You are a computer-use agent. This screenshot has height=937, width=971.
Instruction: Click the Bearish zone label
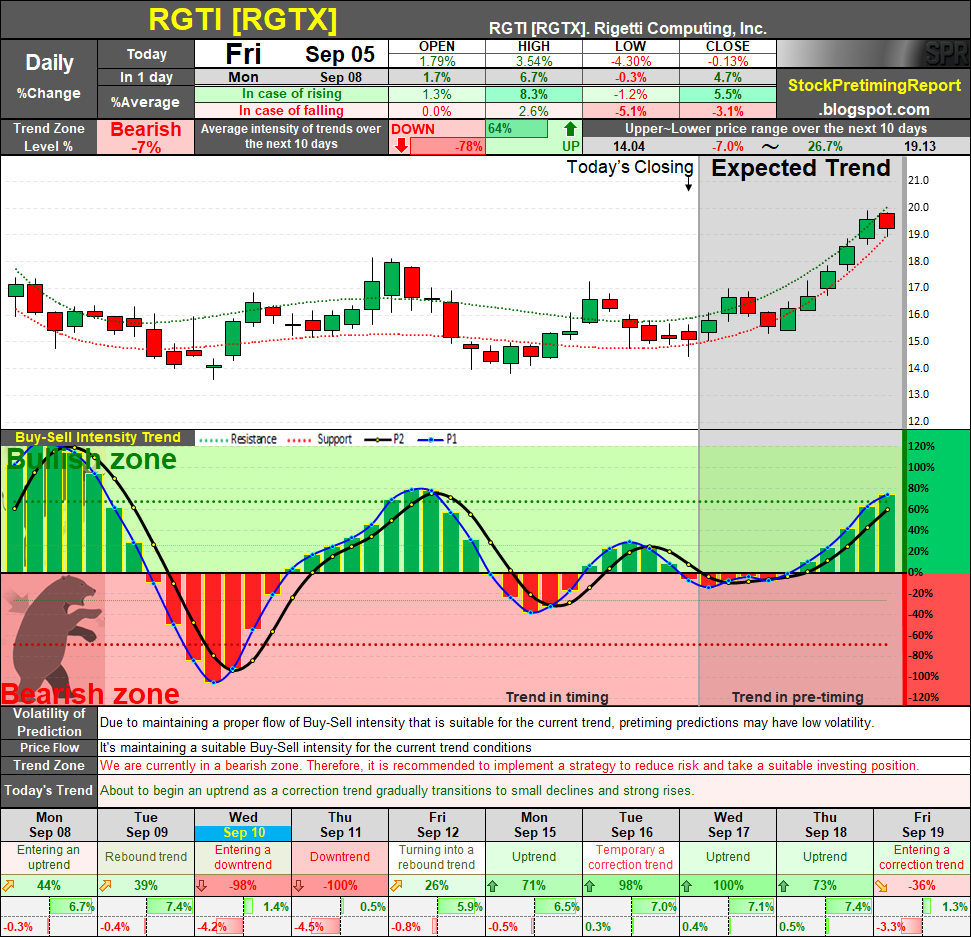90,694
